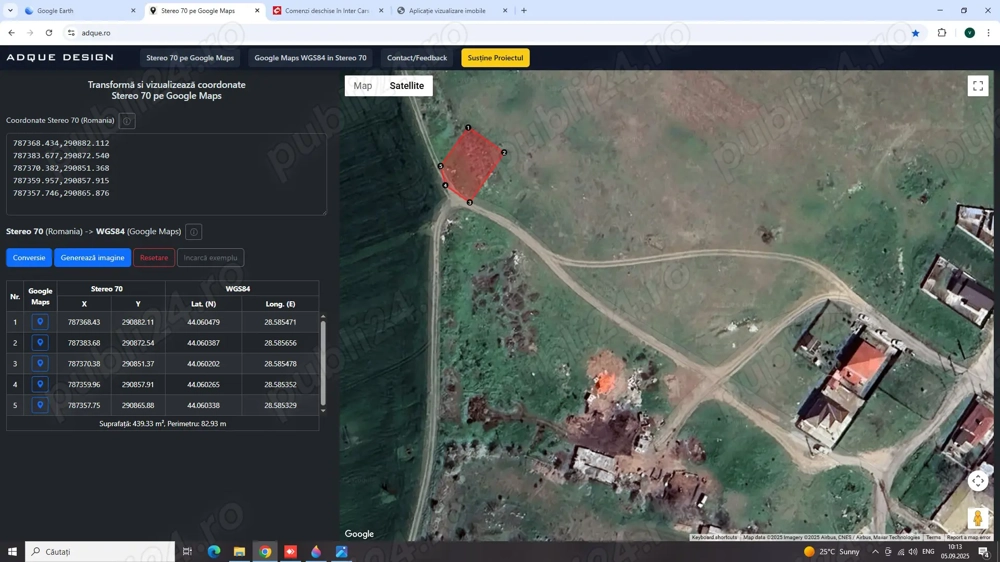Click the Generează imagine button

pos(92,258)
